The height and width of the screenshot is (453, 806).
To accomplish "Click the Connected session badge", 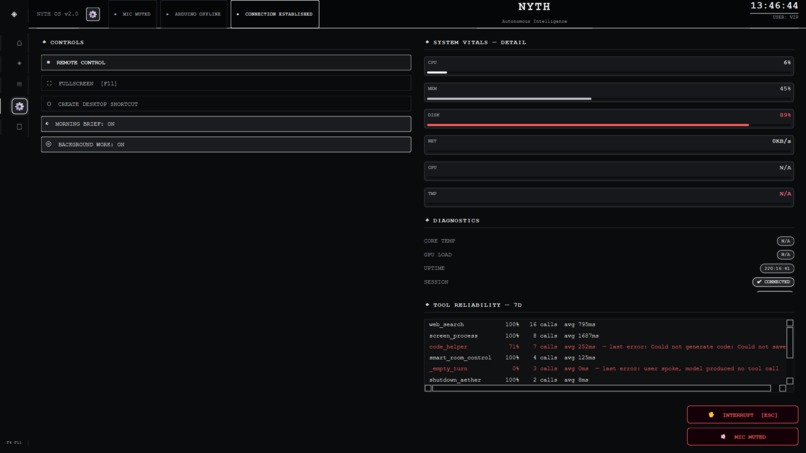I will pos(773,282).
